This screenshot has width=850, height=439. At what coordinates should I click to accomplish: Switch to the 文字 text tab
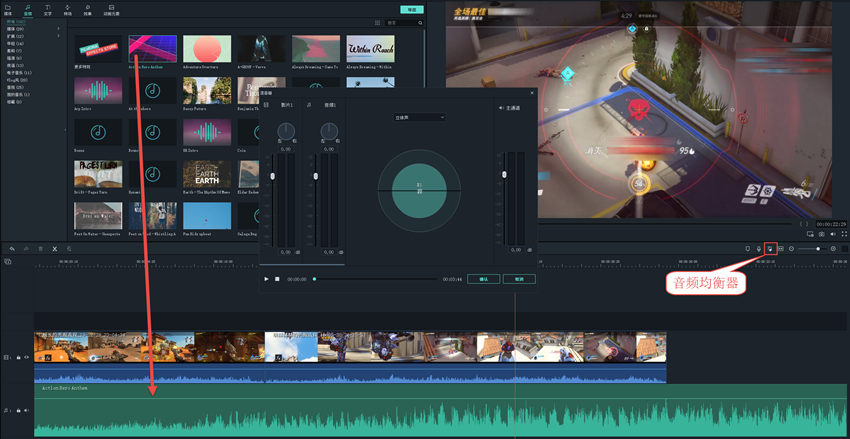click(47, 9)
